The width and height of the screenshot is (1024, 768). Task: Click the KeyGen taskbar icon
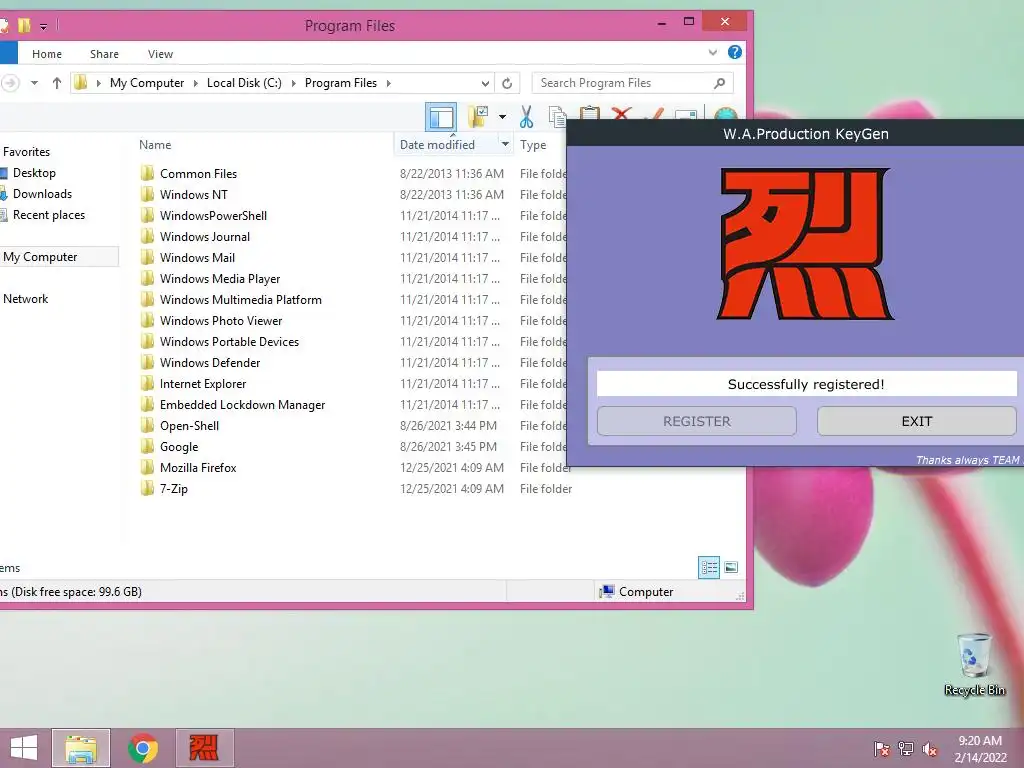coord(204,748)
